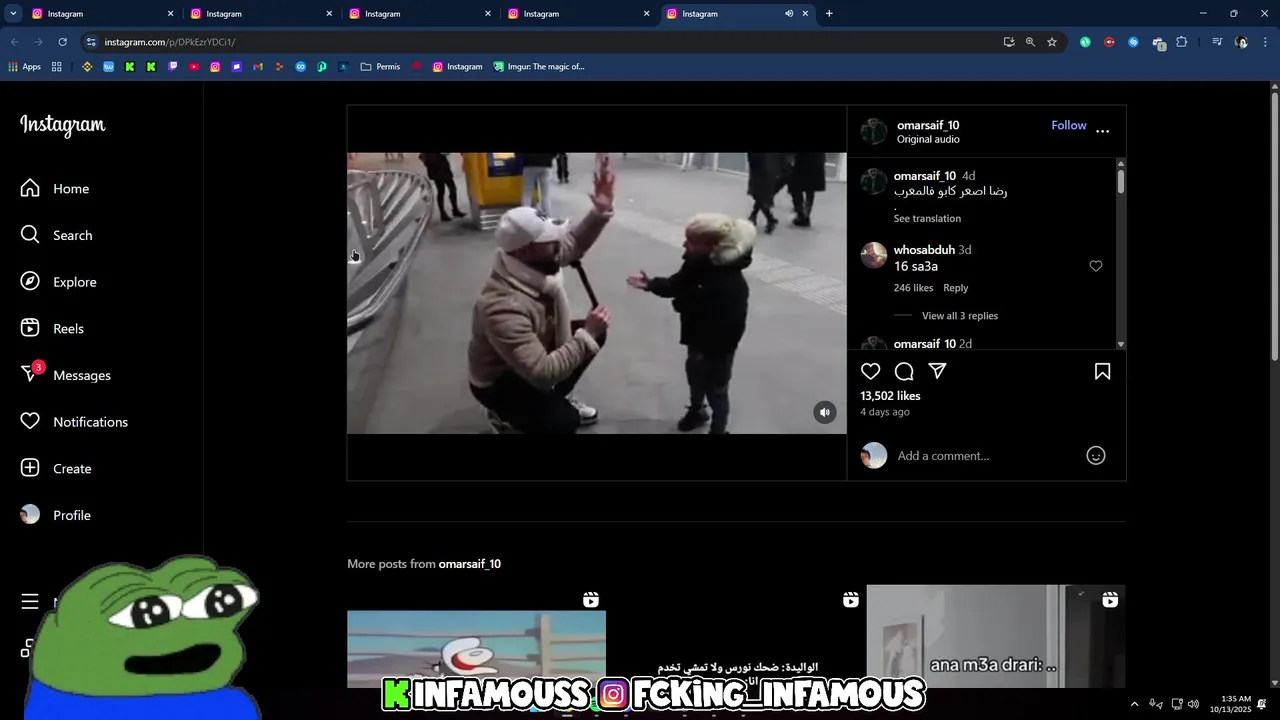Open the Permis bookmarks folder
The height and width of the screenshot is (720, 1280).
pos(380,67)
